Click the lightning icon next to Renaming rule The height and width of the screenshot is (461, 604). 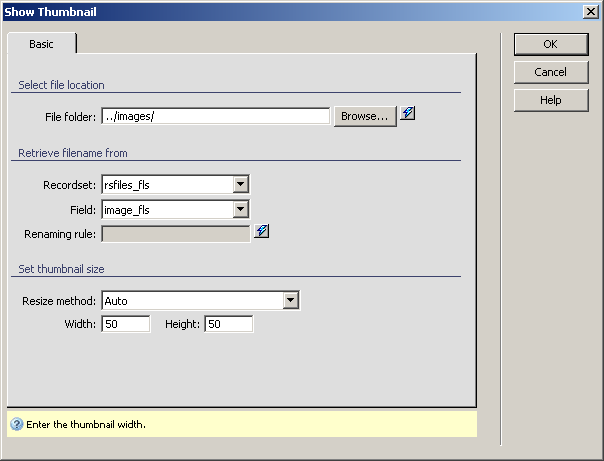pos(261,232)
